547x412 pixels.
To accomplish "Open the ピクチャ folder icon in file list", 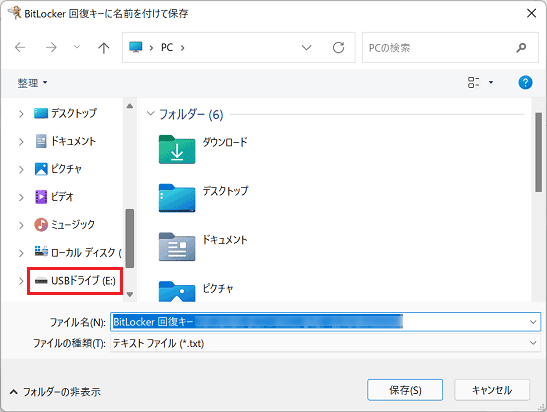I will 177,291.
